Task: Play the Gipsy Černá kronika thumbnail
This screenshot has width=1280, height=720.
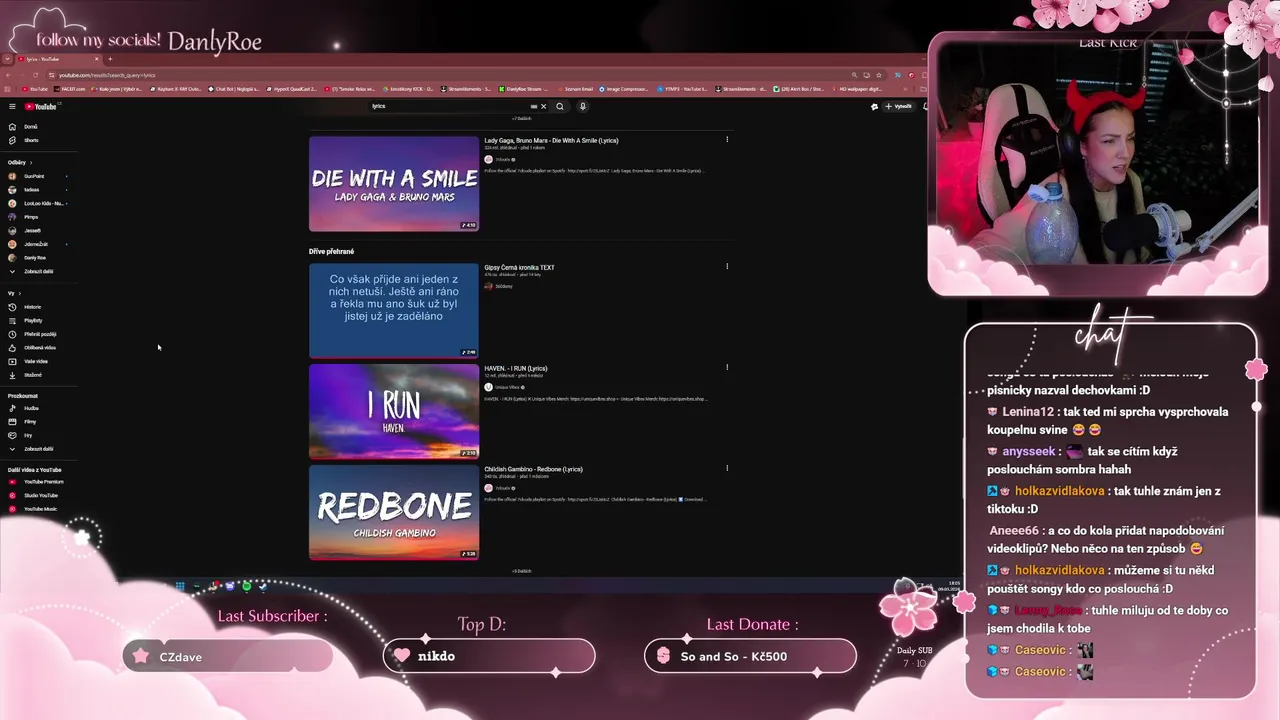Action: tap(394, 310)
